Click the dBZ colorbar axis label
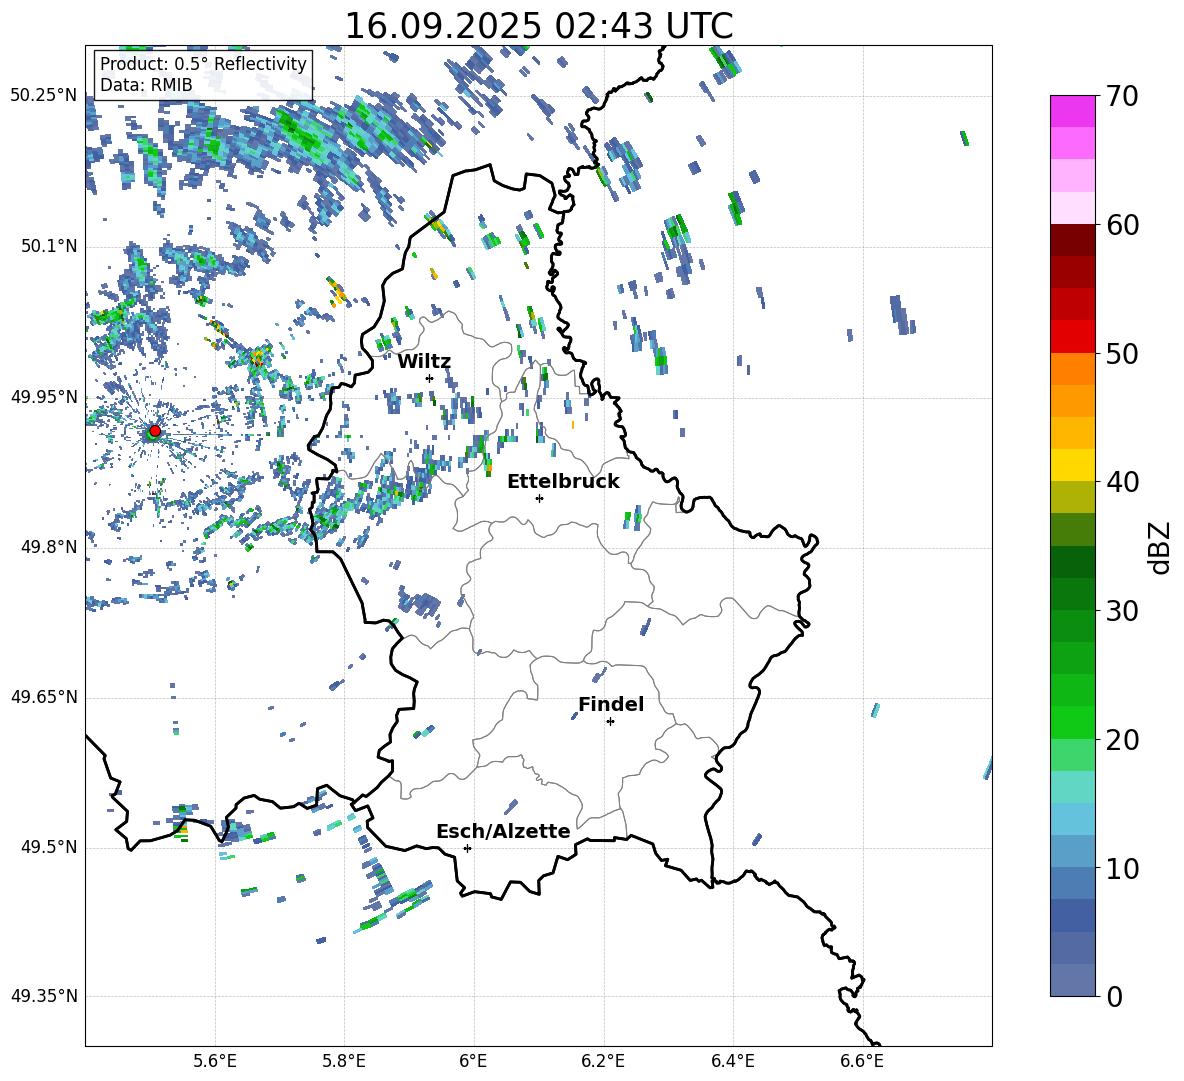Screen dimensions: 1184x1081 pos(1161,547)
